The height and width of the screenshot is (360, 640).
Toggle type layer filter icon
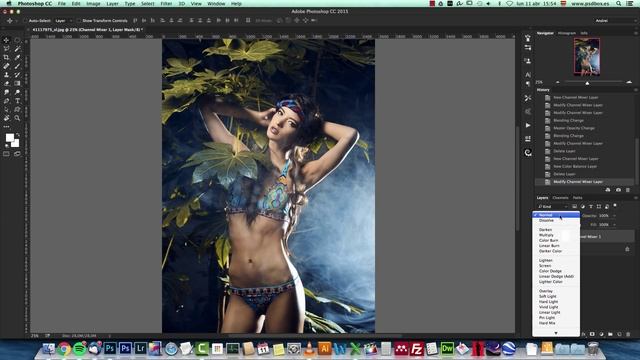591,207
